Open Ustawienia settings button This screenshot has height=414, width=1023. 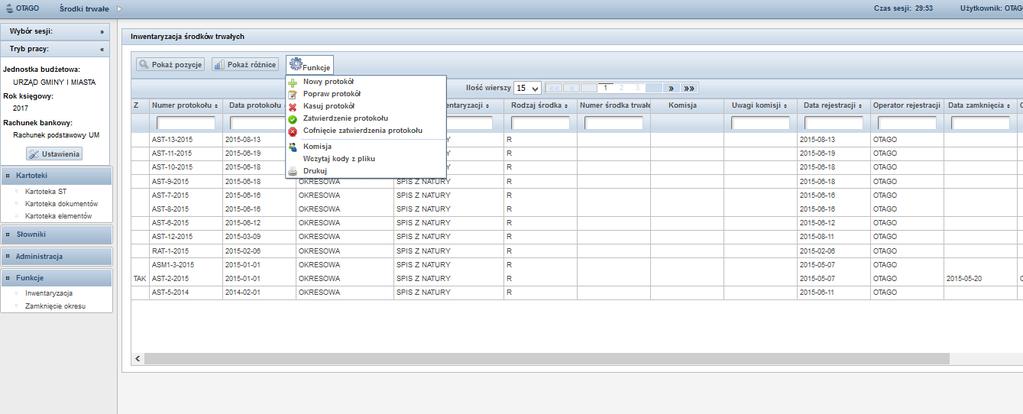click(x=54, y=154)
